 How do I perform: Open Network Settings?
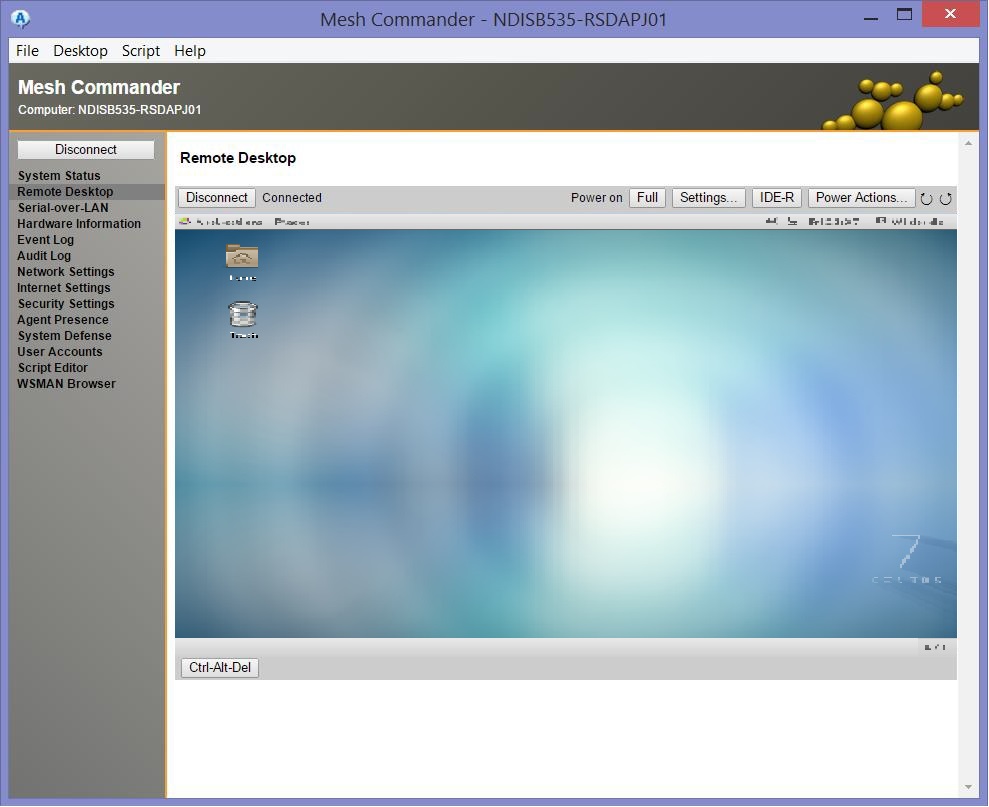pyautogui.click(x=66, y=271)
